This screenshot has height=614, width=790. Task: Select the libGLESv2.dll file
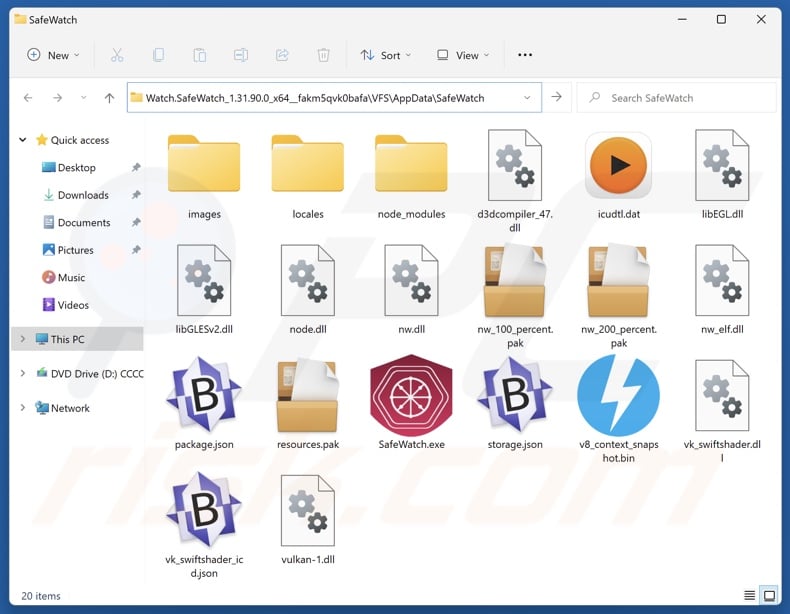click(x=204, y=289)
